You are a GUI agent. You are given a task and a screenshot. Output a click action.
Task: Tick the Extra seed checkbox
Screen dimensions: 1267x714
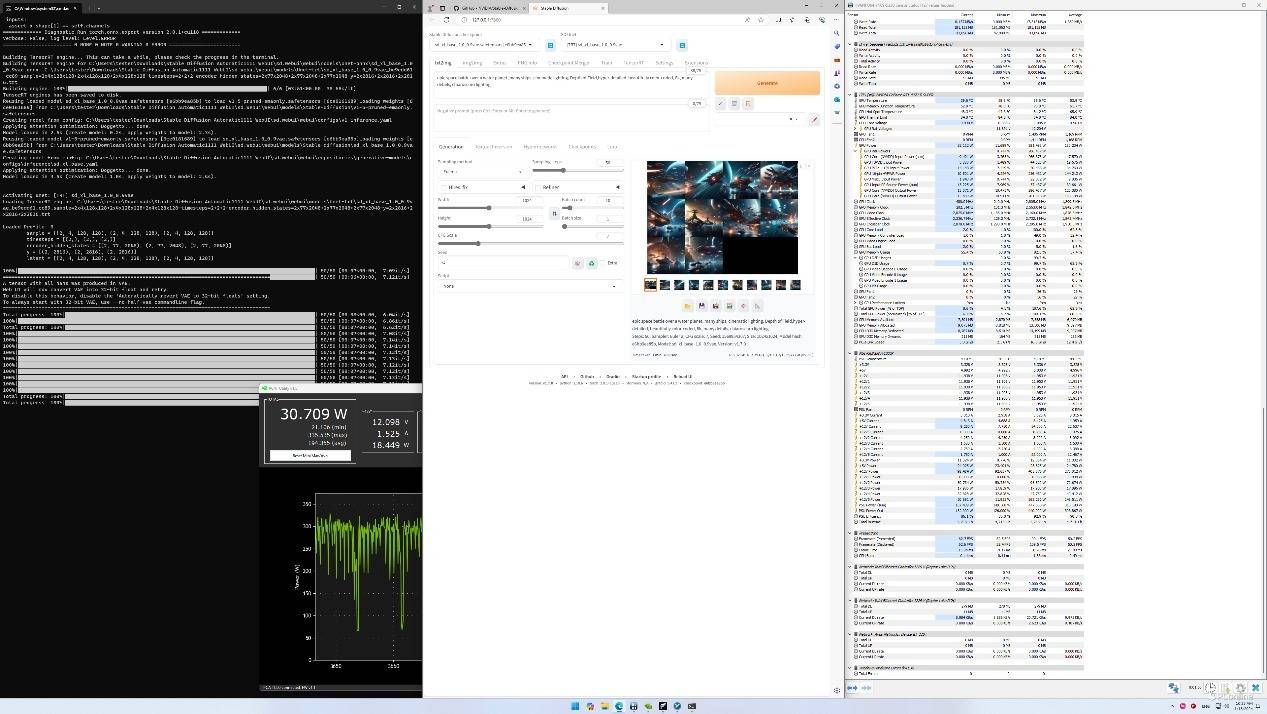coord(605,263)
